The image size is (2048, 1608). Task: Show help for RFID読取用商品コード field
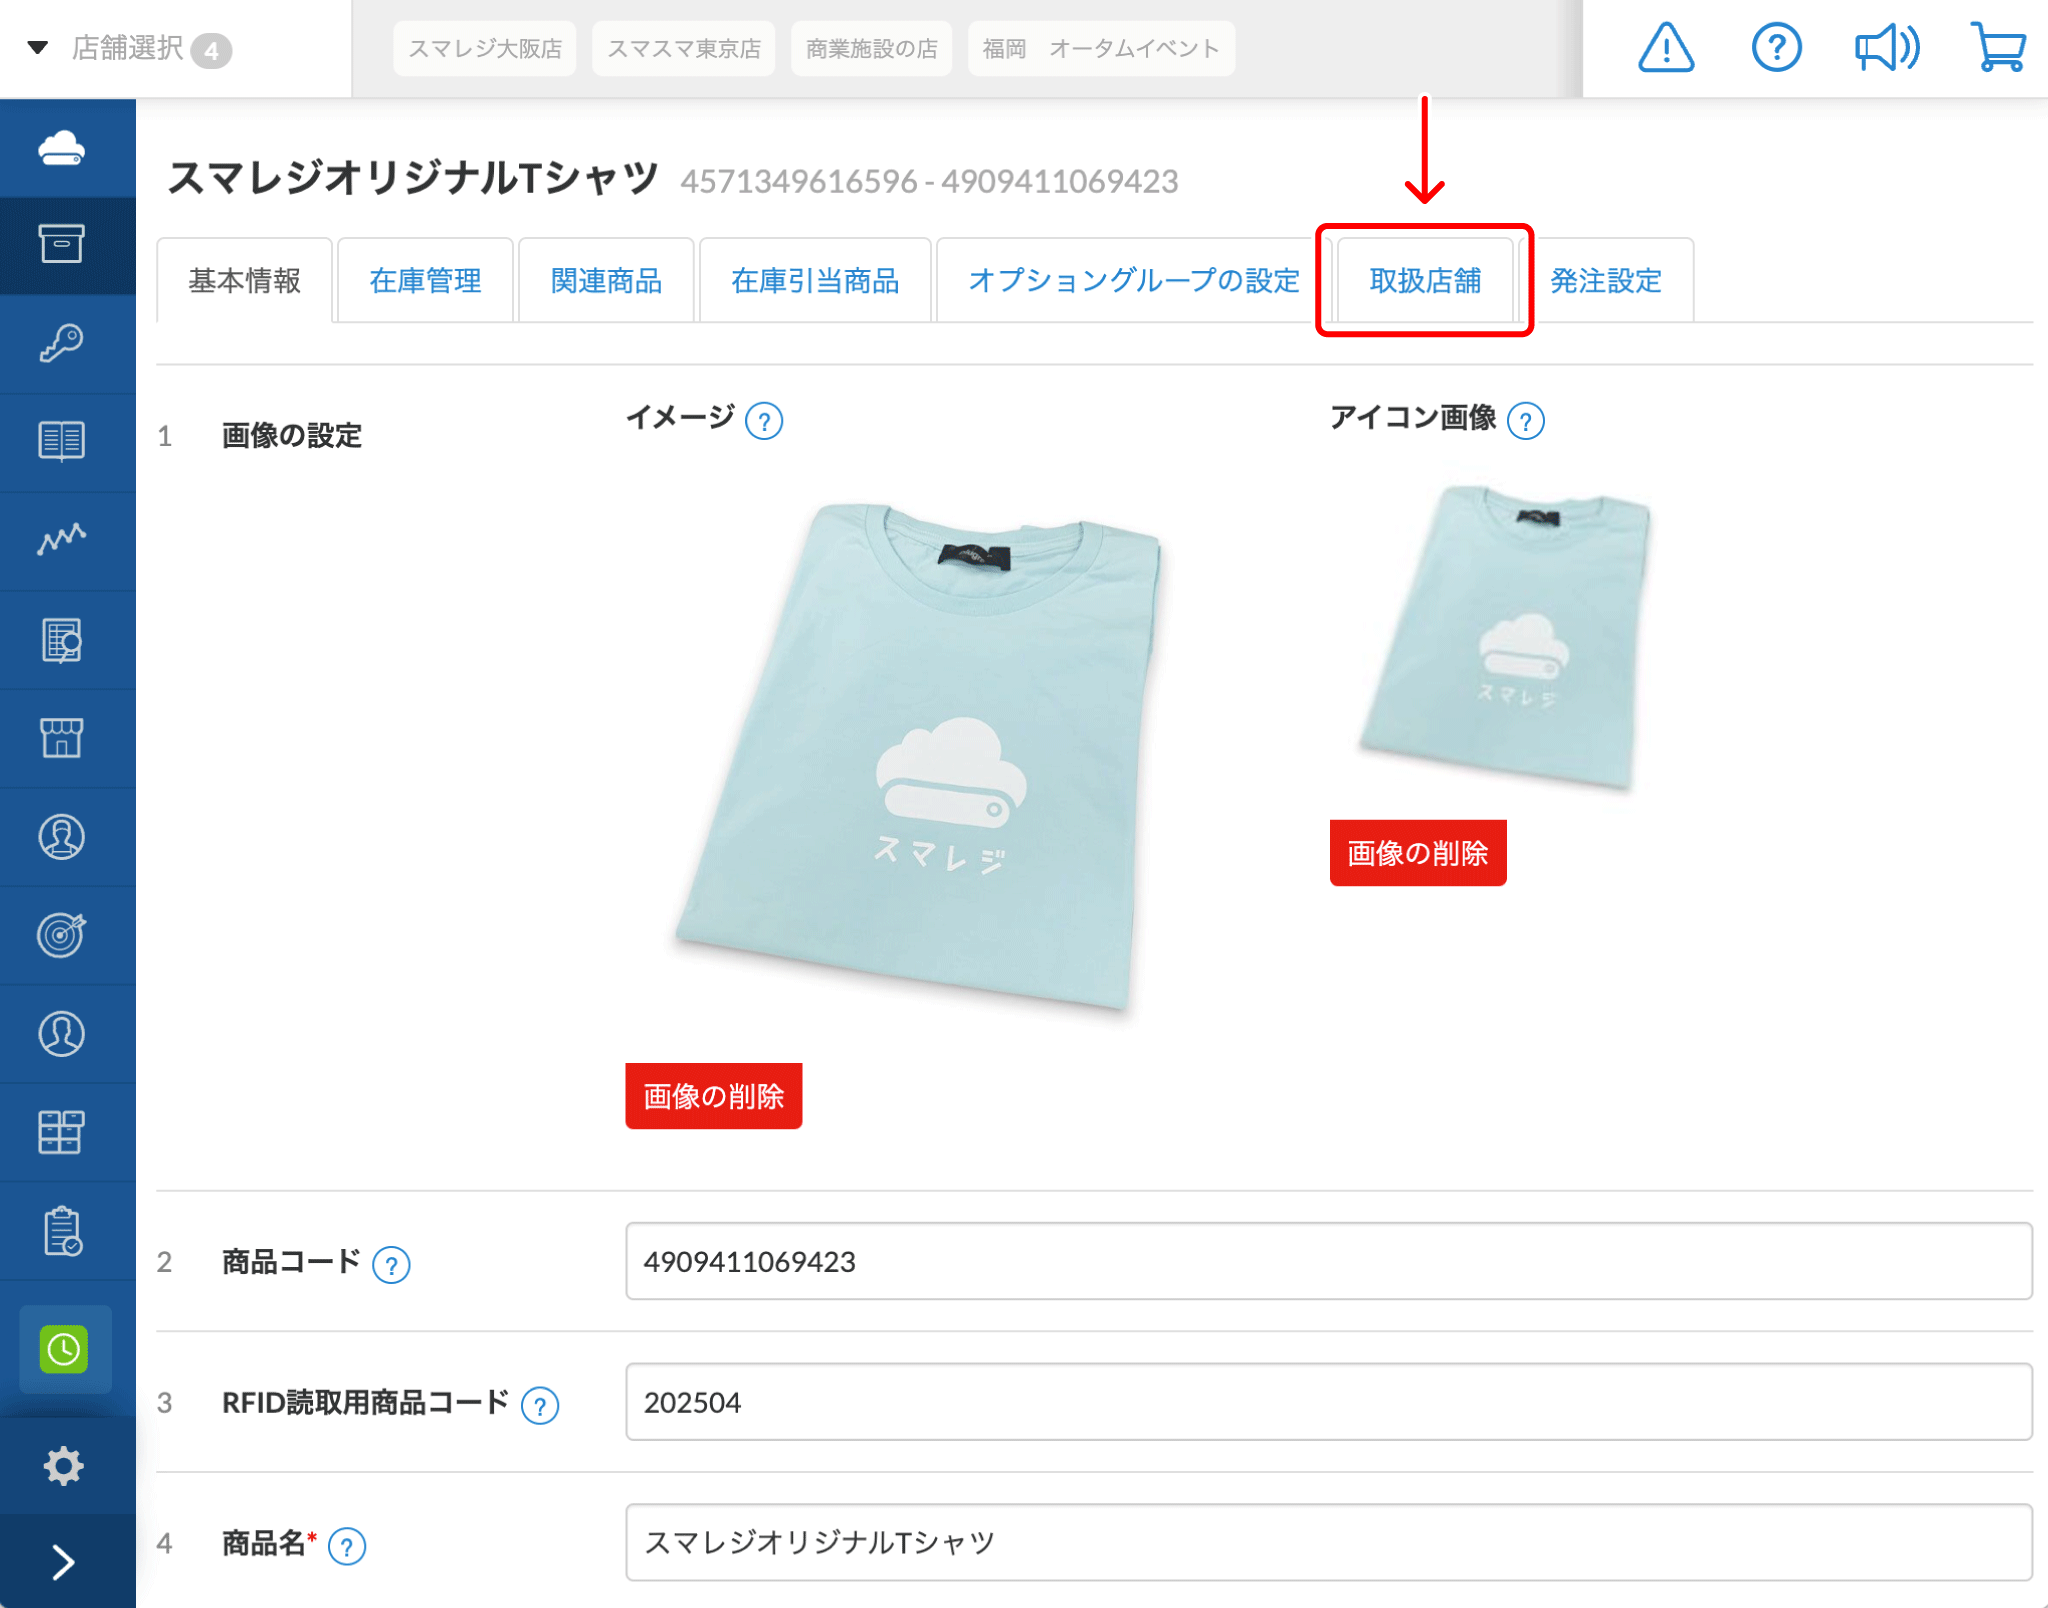pyautogui.click(x=540, y=1406)
